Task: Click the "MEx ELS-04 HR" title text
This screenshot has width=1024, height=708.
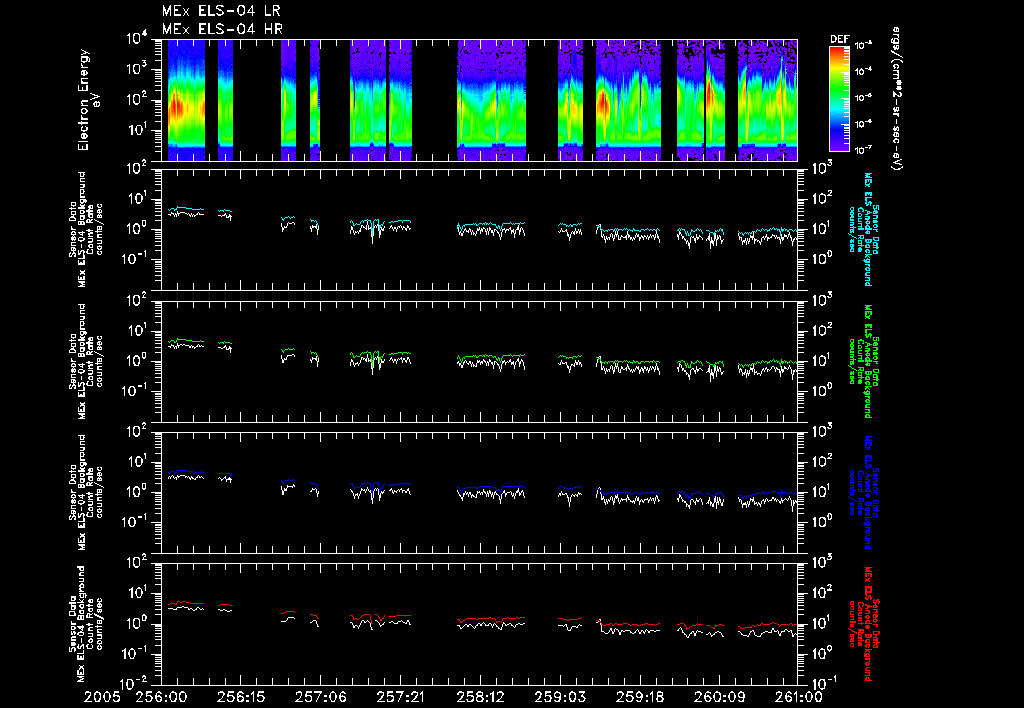Action: click(x=222, y=29)
